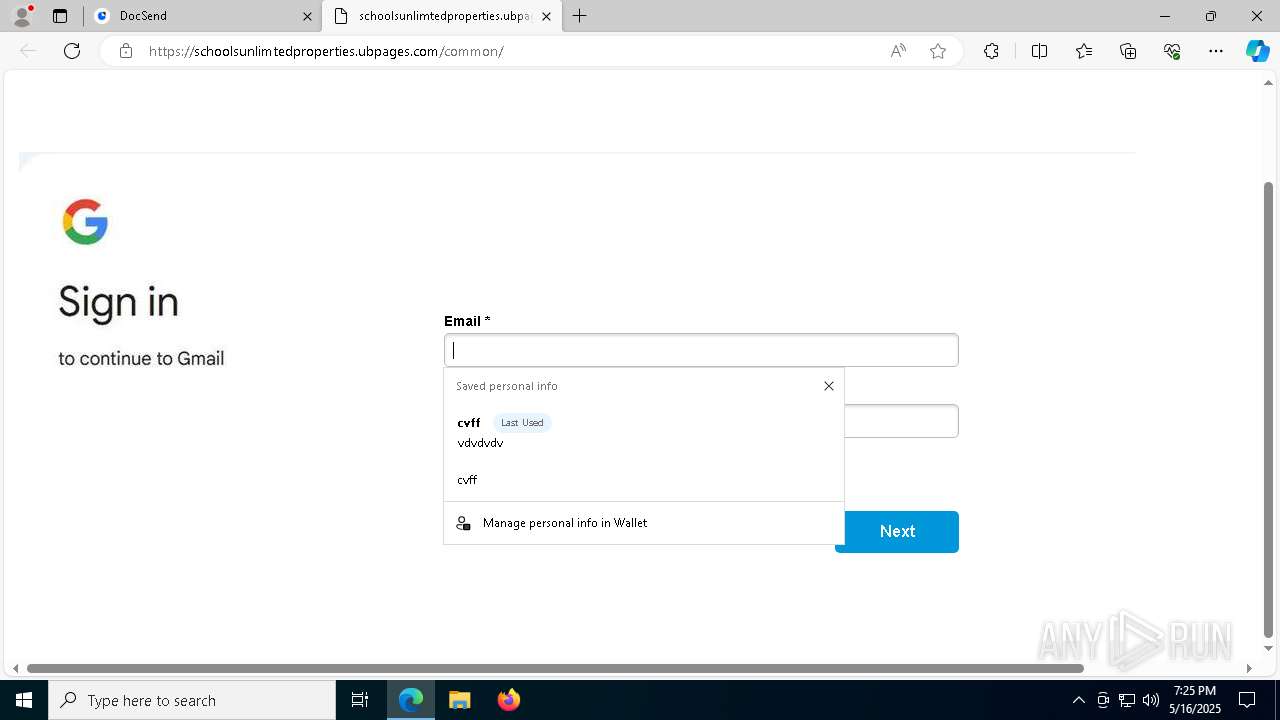Close the Saved personal info popup

(829, 386)
